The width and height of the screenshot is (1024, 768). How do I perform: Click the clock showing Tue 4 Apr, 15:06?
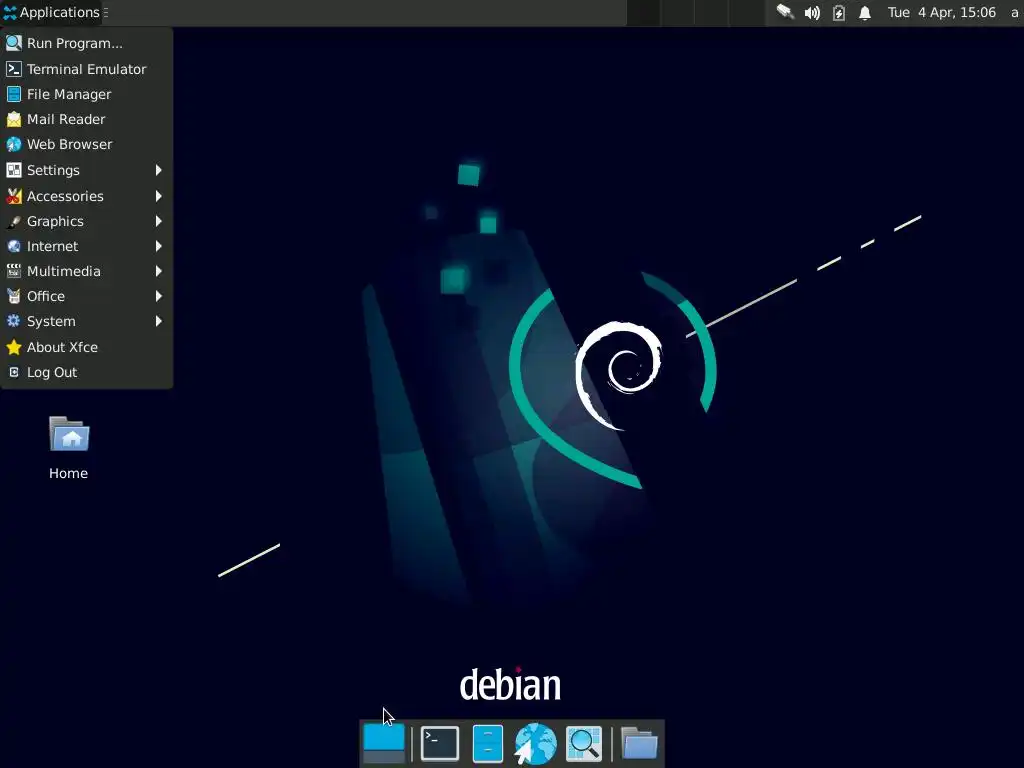(x=942, y=12)
